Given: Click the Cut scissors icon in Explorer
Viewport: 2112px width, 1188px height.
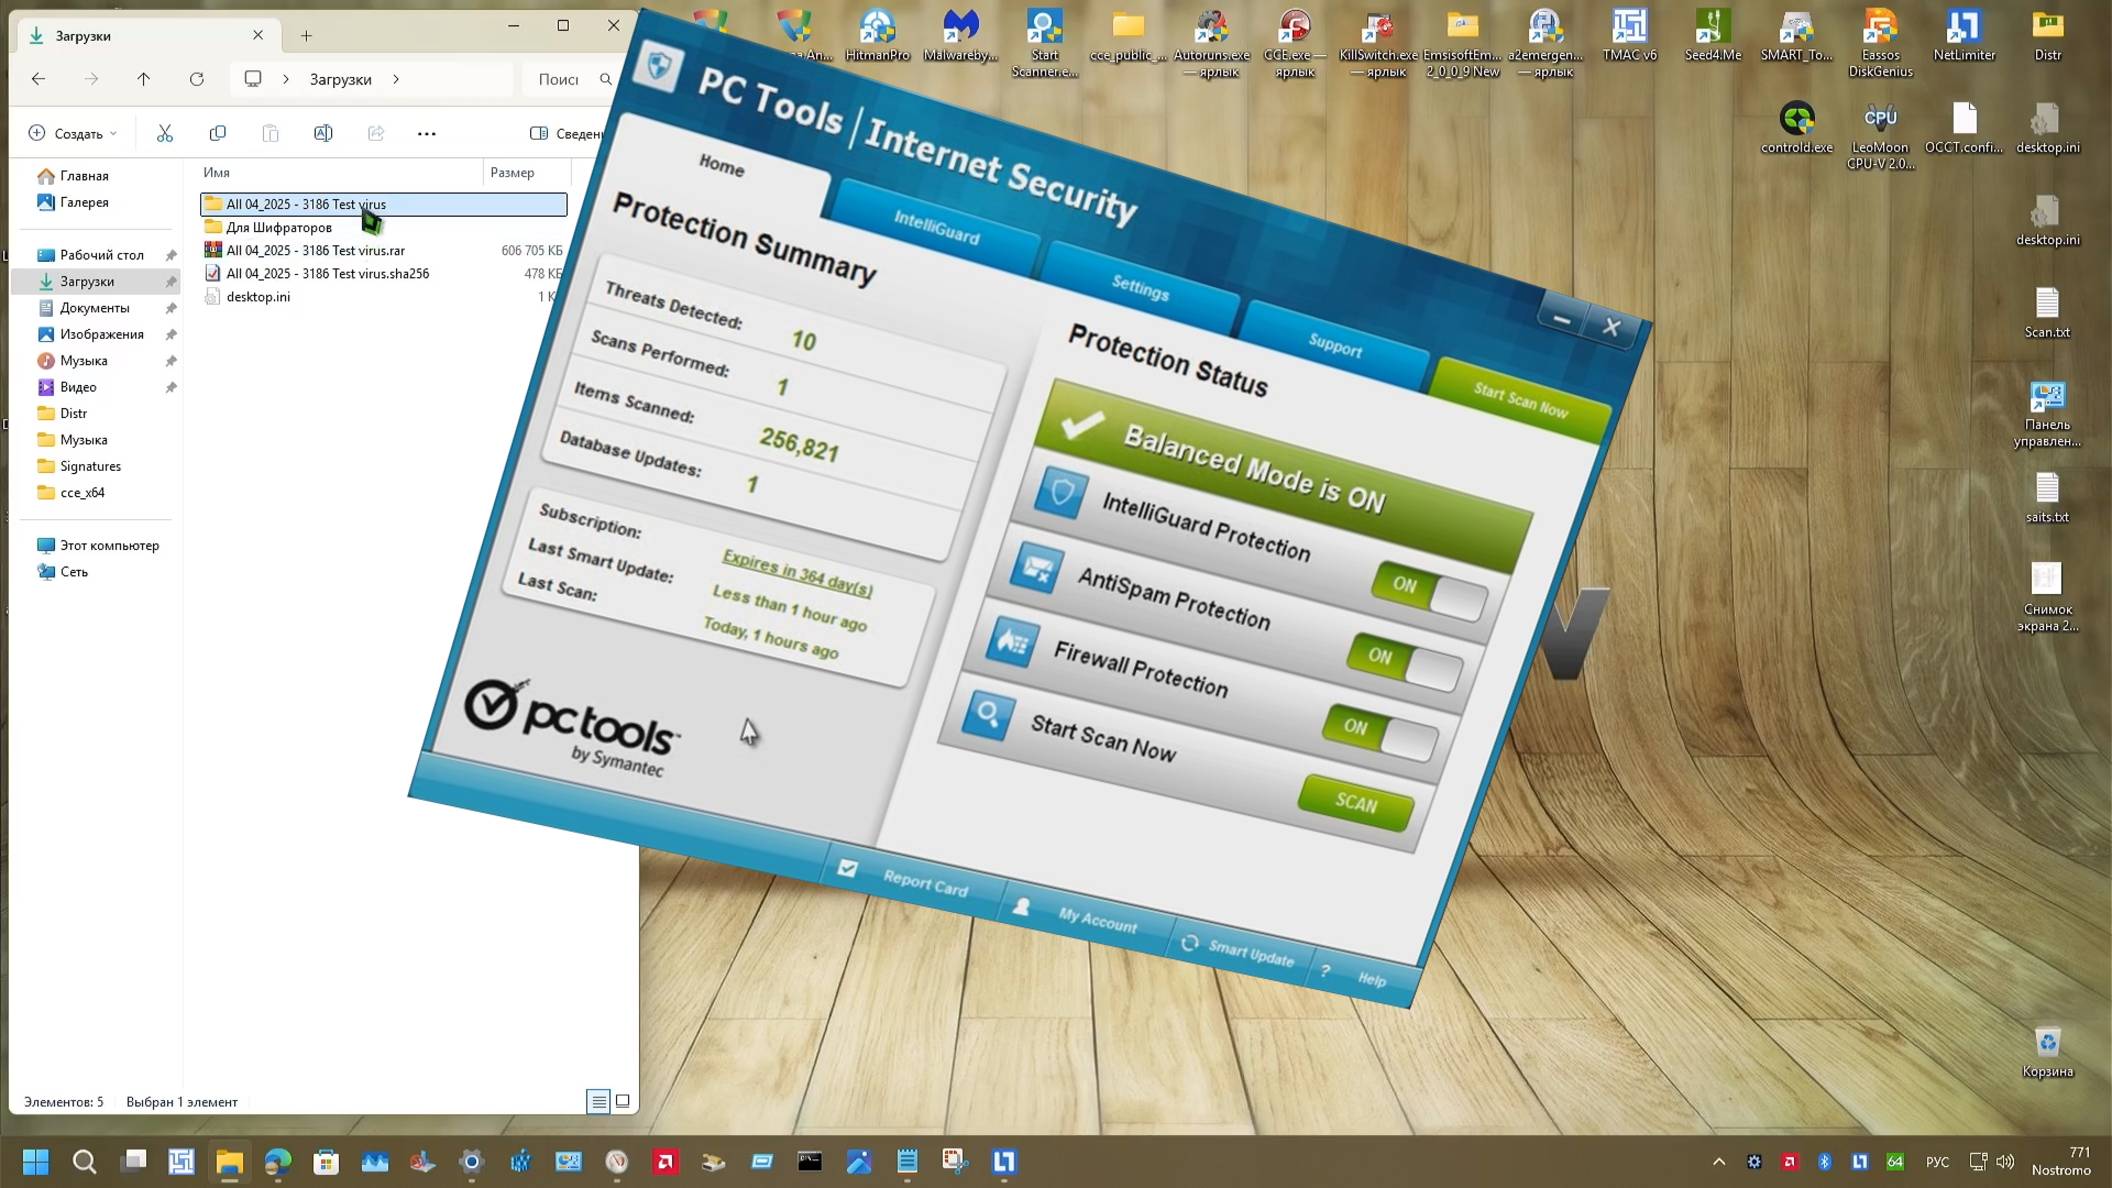Looking at the screenshot, I should click(x=165, y=133).
